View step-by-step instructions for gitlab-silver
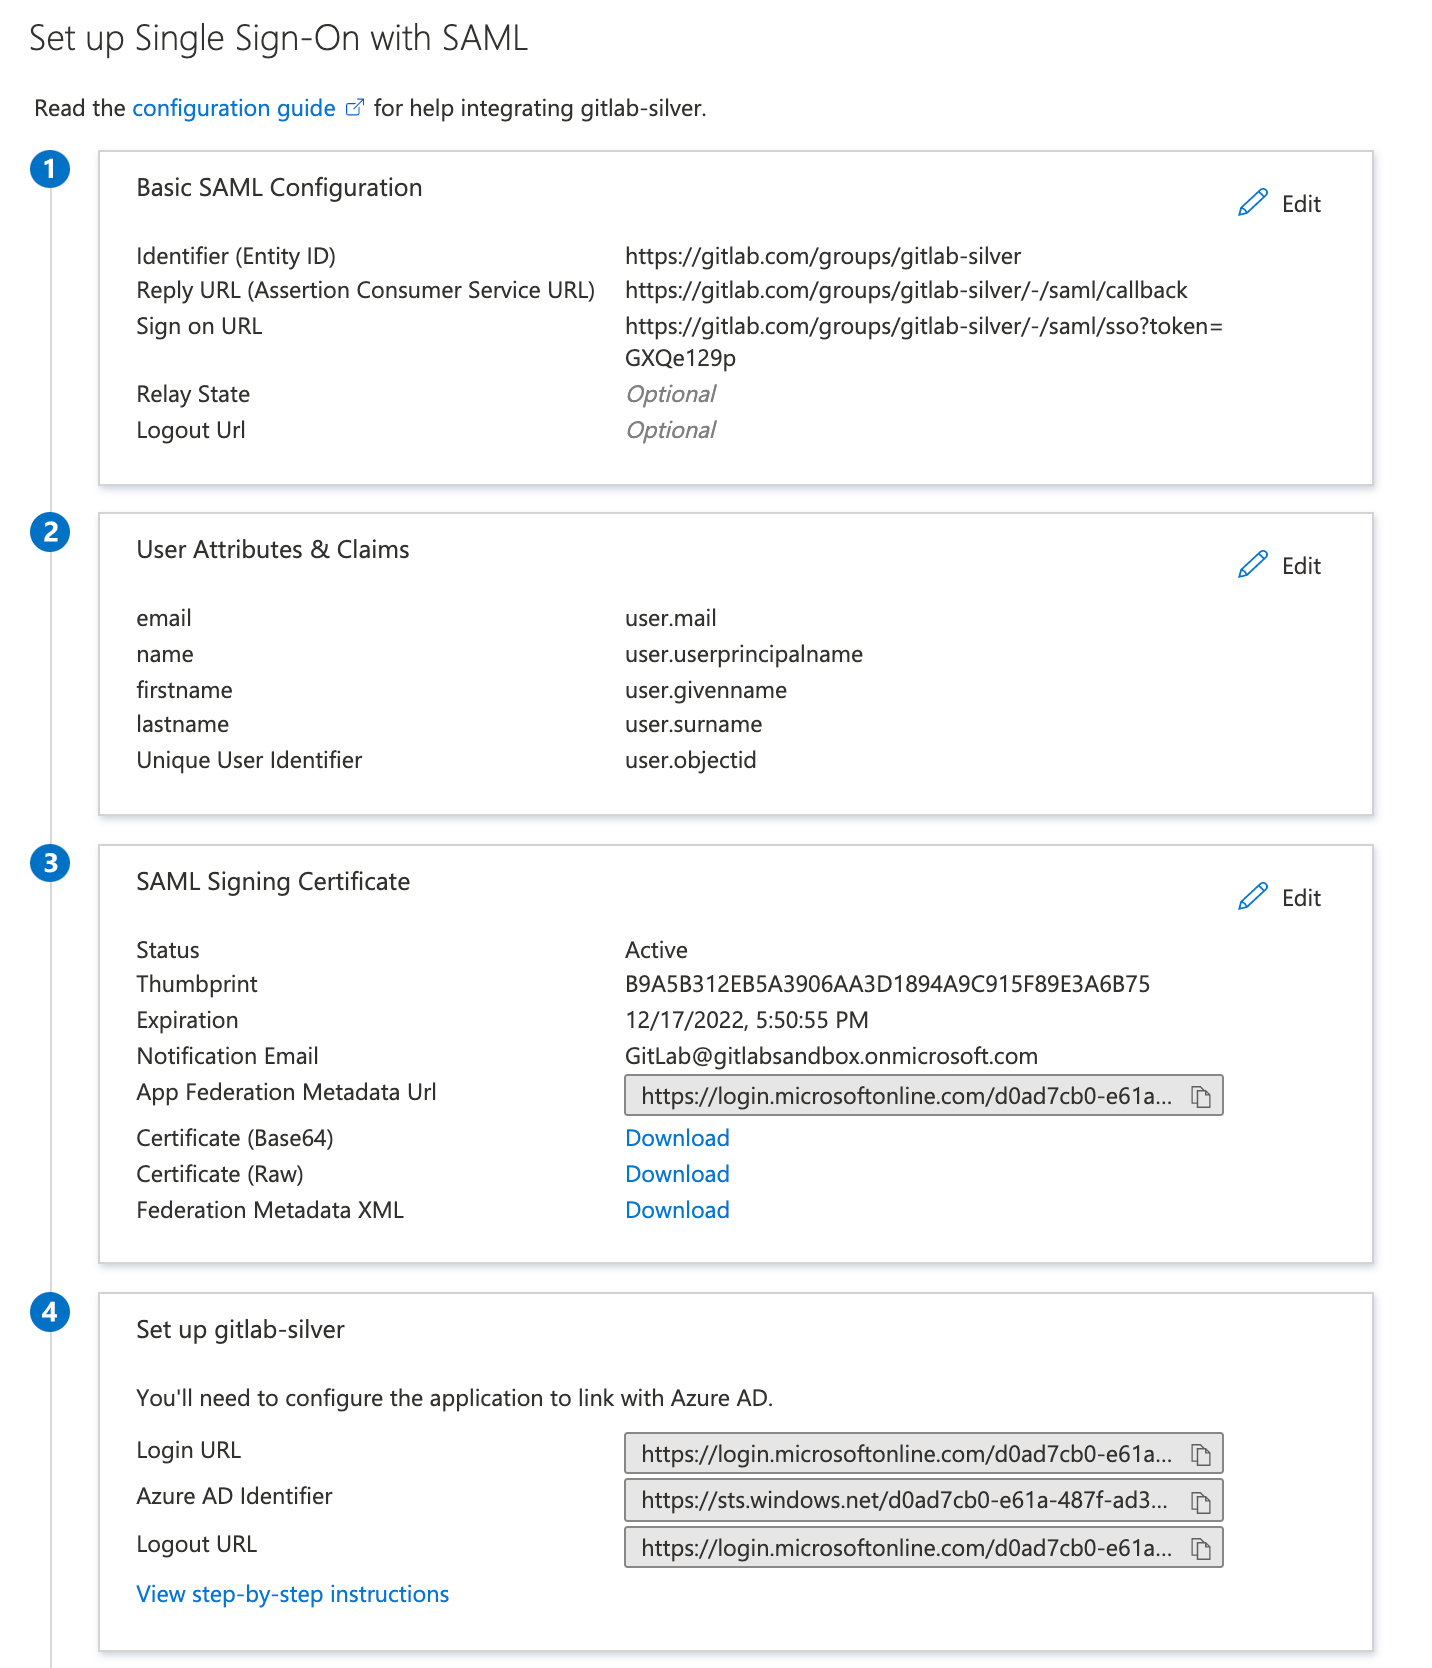 pyautogui.click(x=292, y=1594)
